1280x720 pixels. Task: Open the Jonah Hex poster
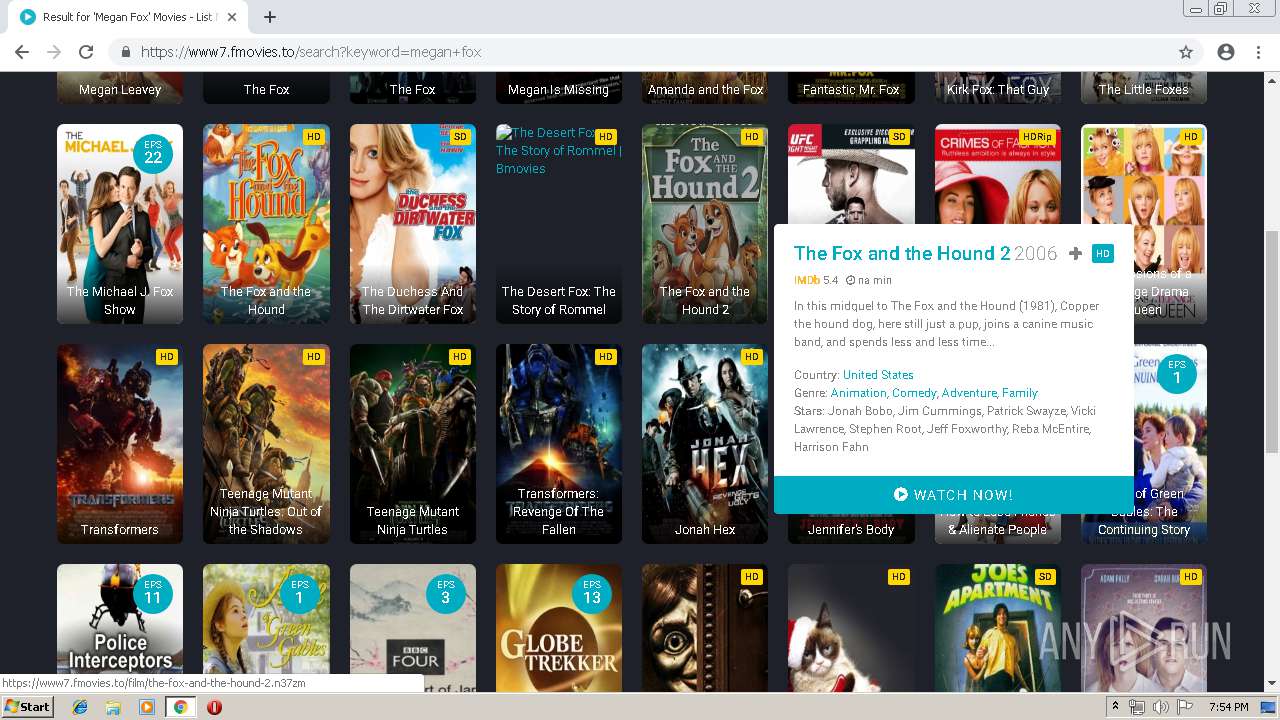click(x=705, y=444)
